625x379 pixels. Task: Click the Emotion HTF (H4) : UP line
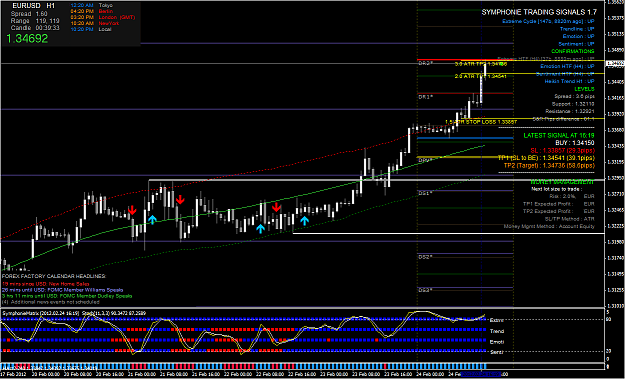pyautogui.click(x=567, y=66)
